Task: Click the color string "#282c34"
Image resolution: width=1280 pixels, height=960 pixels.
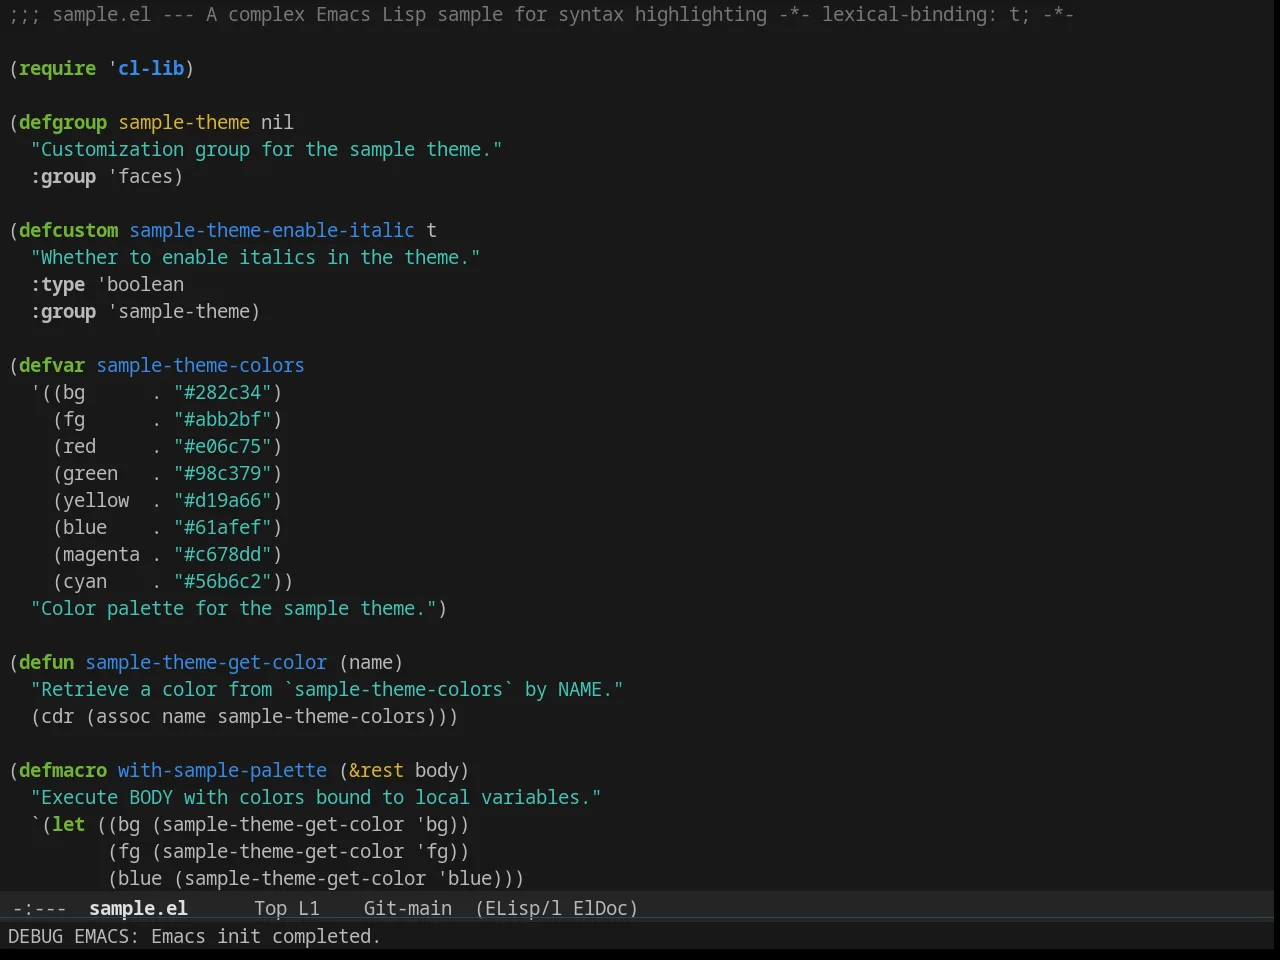Action: [223, 392]
